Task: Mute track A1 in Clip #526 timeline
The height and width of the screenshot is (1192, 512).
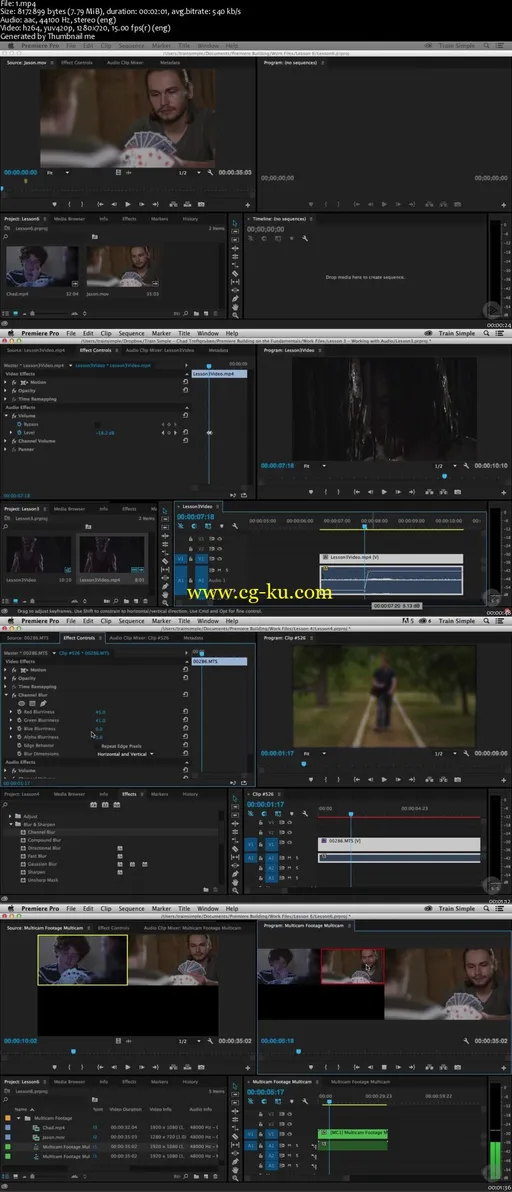Action: pos(289,857)
